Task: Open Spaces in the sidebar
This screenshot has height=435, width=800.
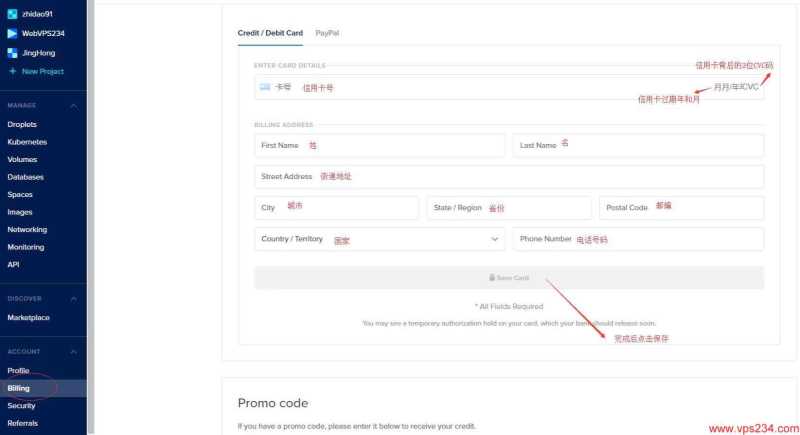Action: 20,195
